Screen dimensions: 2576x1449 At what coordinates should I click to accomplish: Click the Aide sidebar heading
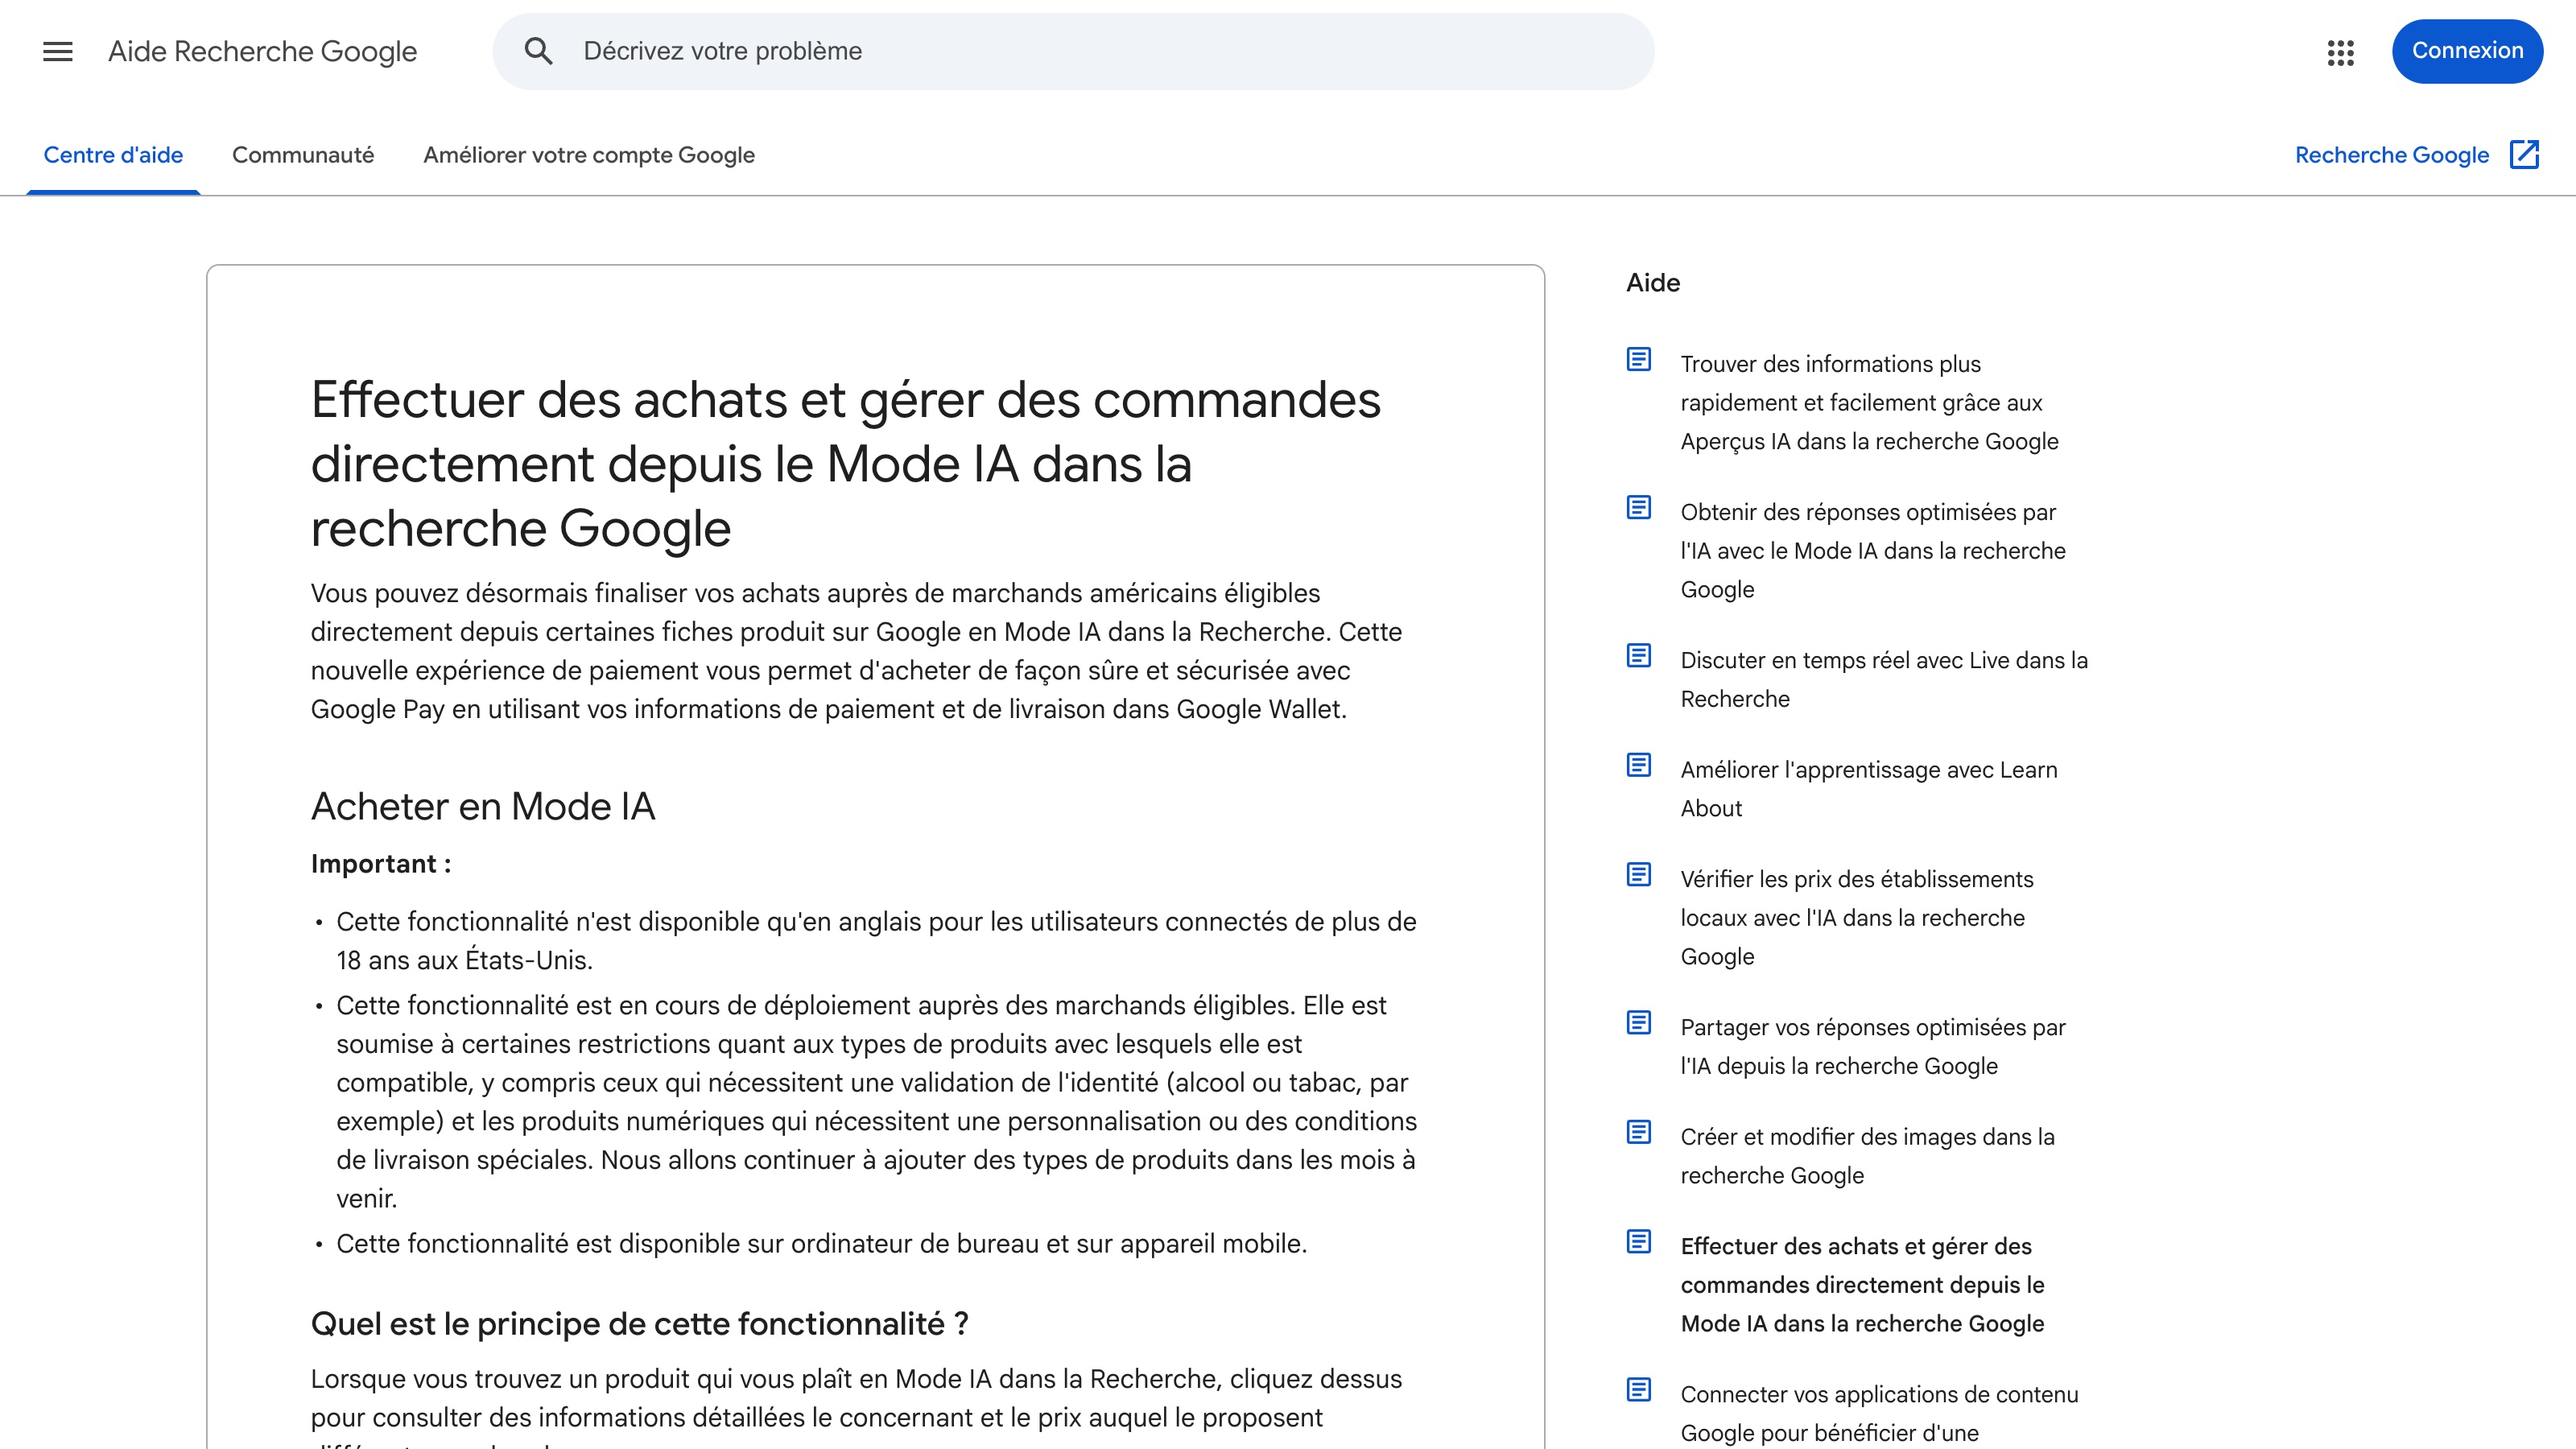click(x=1653, y=283)
